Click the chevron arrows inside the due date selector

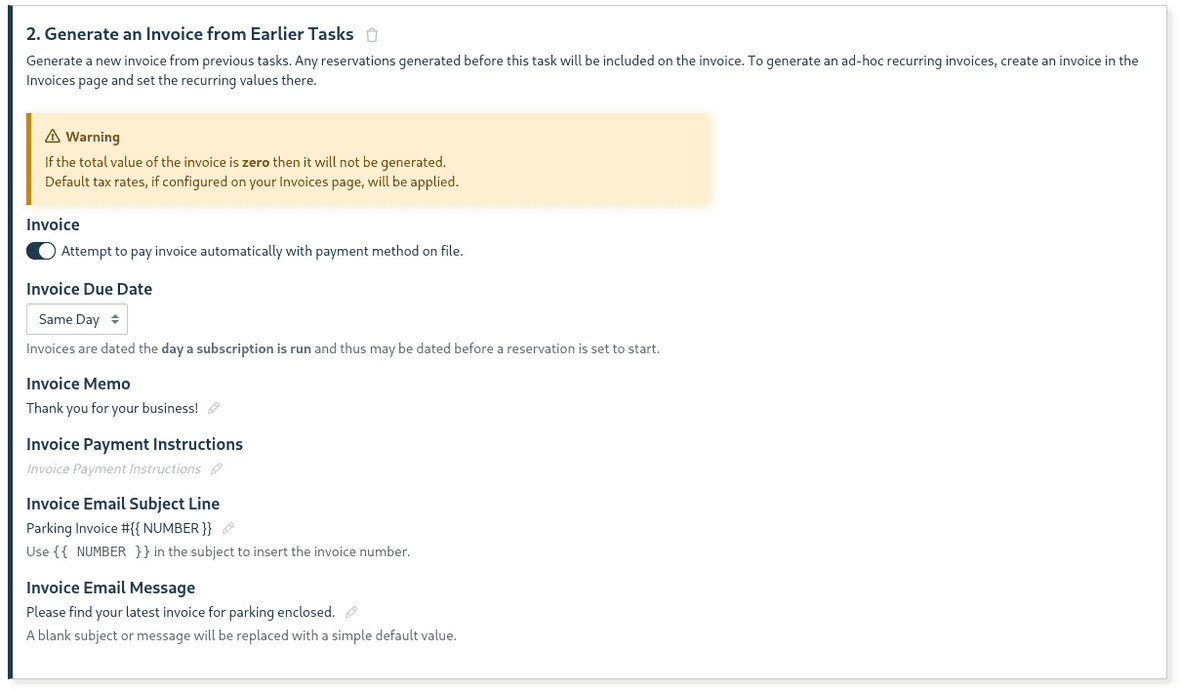coord(113,318)
